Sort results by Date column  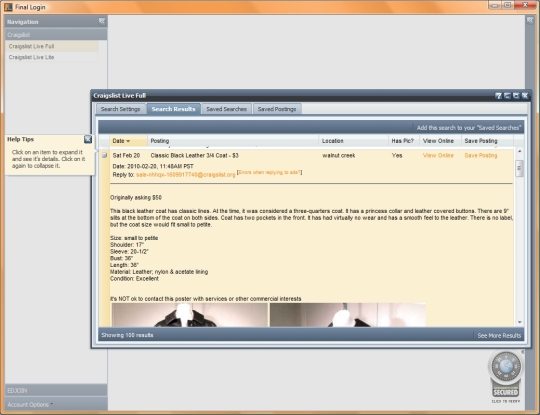coord(128,141)
